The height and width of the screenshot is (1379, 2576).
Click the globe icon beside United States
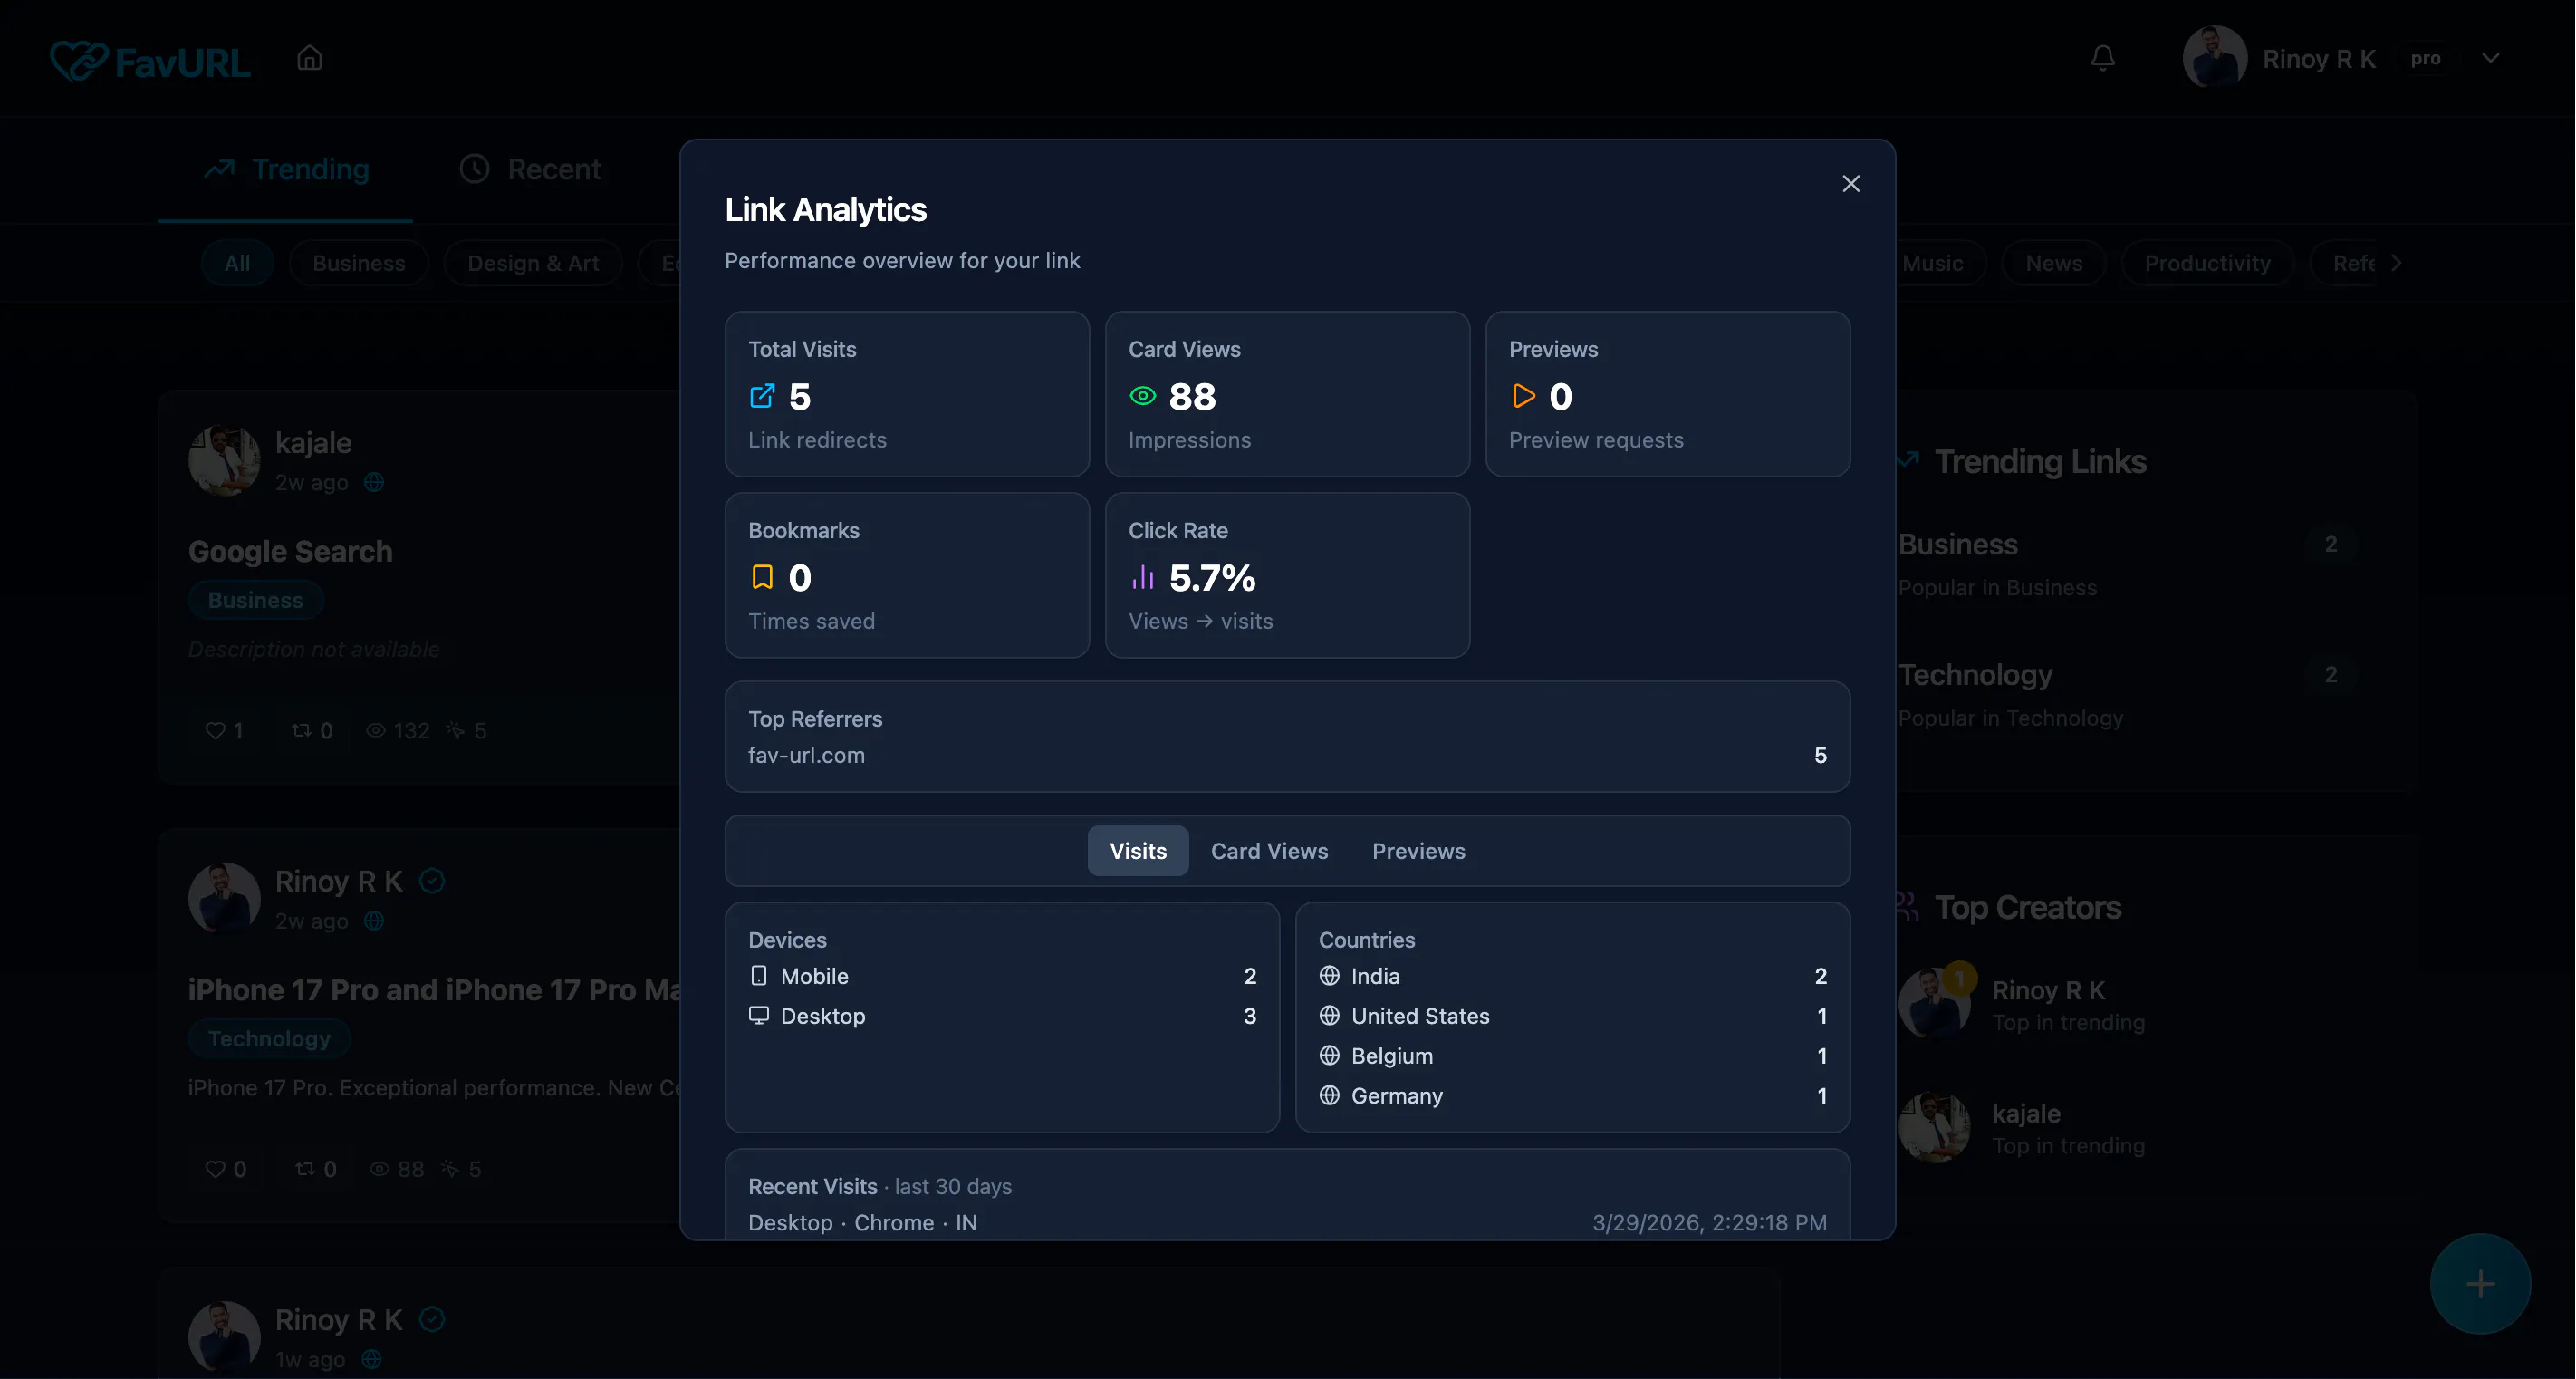(x=1329, y=1016)
